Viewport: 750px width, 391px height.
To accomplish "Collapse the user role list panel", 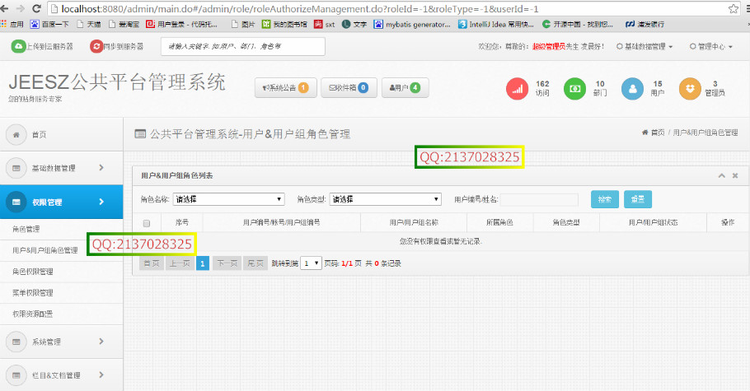I will (x=721, y=176).
